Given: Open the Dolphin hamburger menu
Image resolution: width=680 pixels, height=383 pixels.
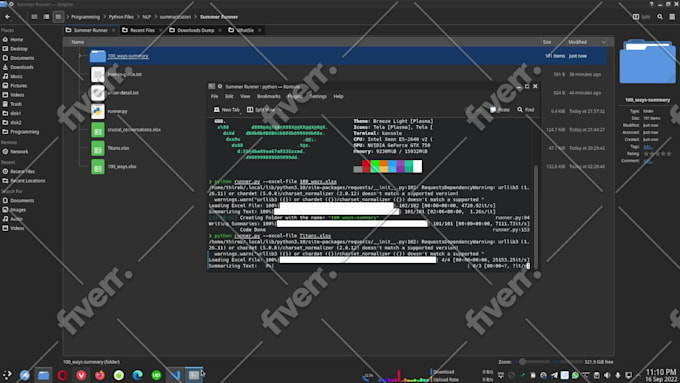Looking at the screenshot, I should point(672,17).
